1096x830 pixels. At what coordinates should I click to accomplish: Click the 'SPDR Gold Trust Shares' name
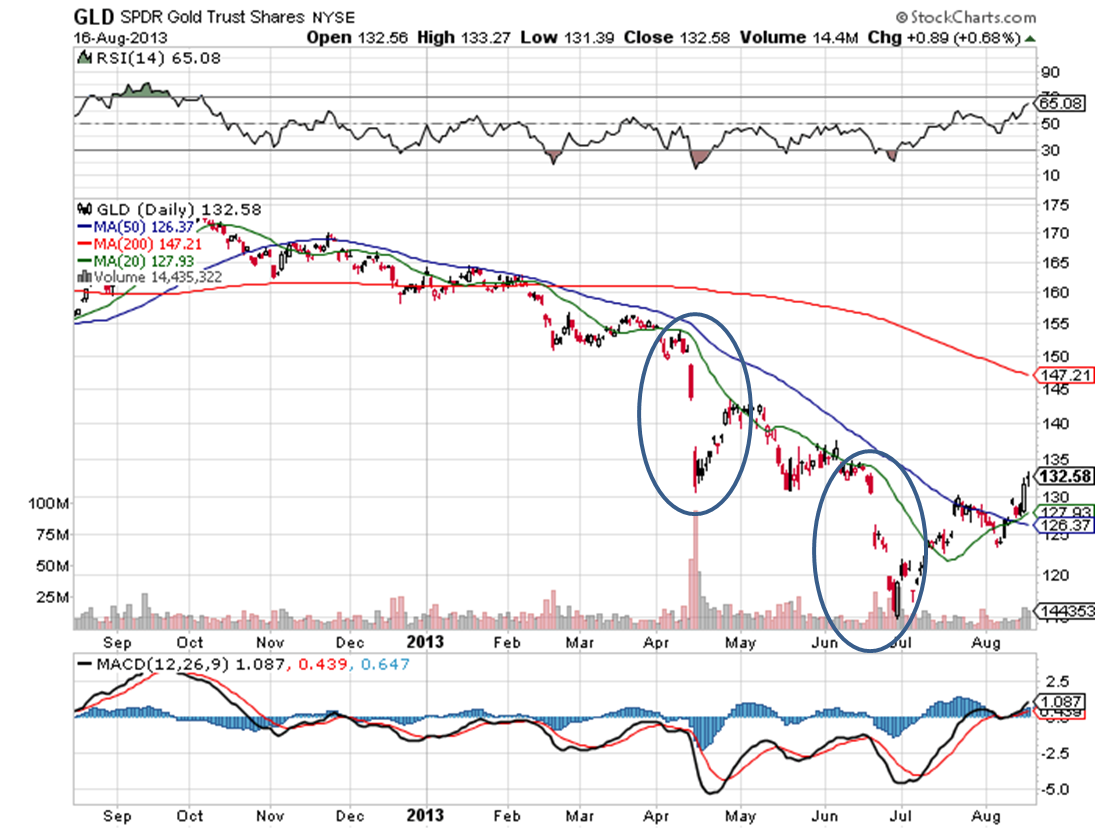click(212, 17)
